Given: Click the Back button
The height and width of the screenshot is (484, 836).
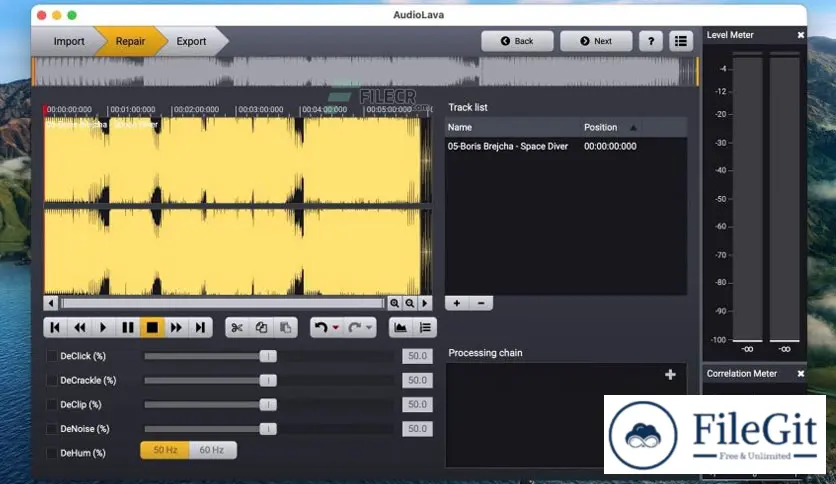Looking at the screenshot, I should (x=517, y=41).
